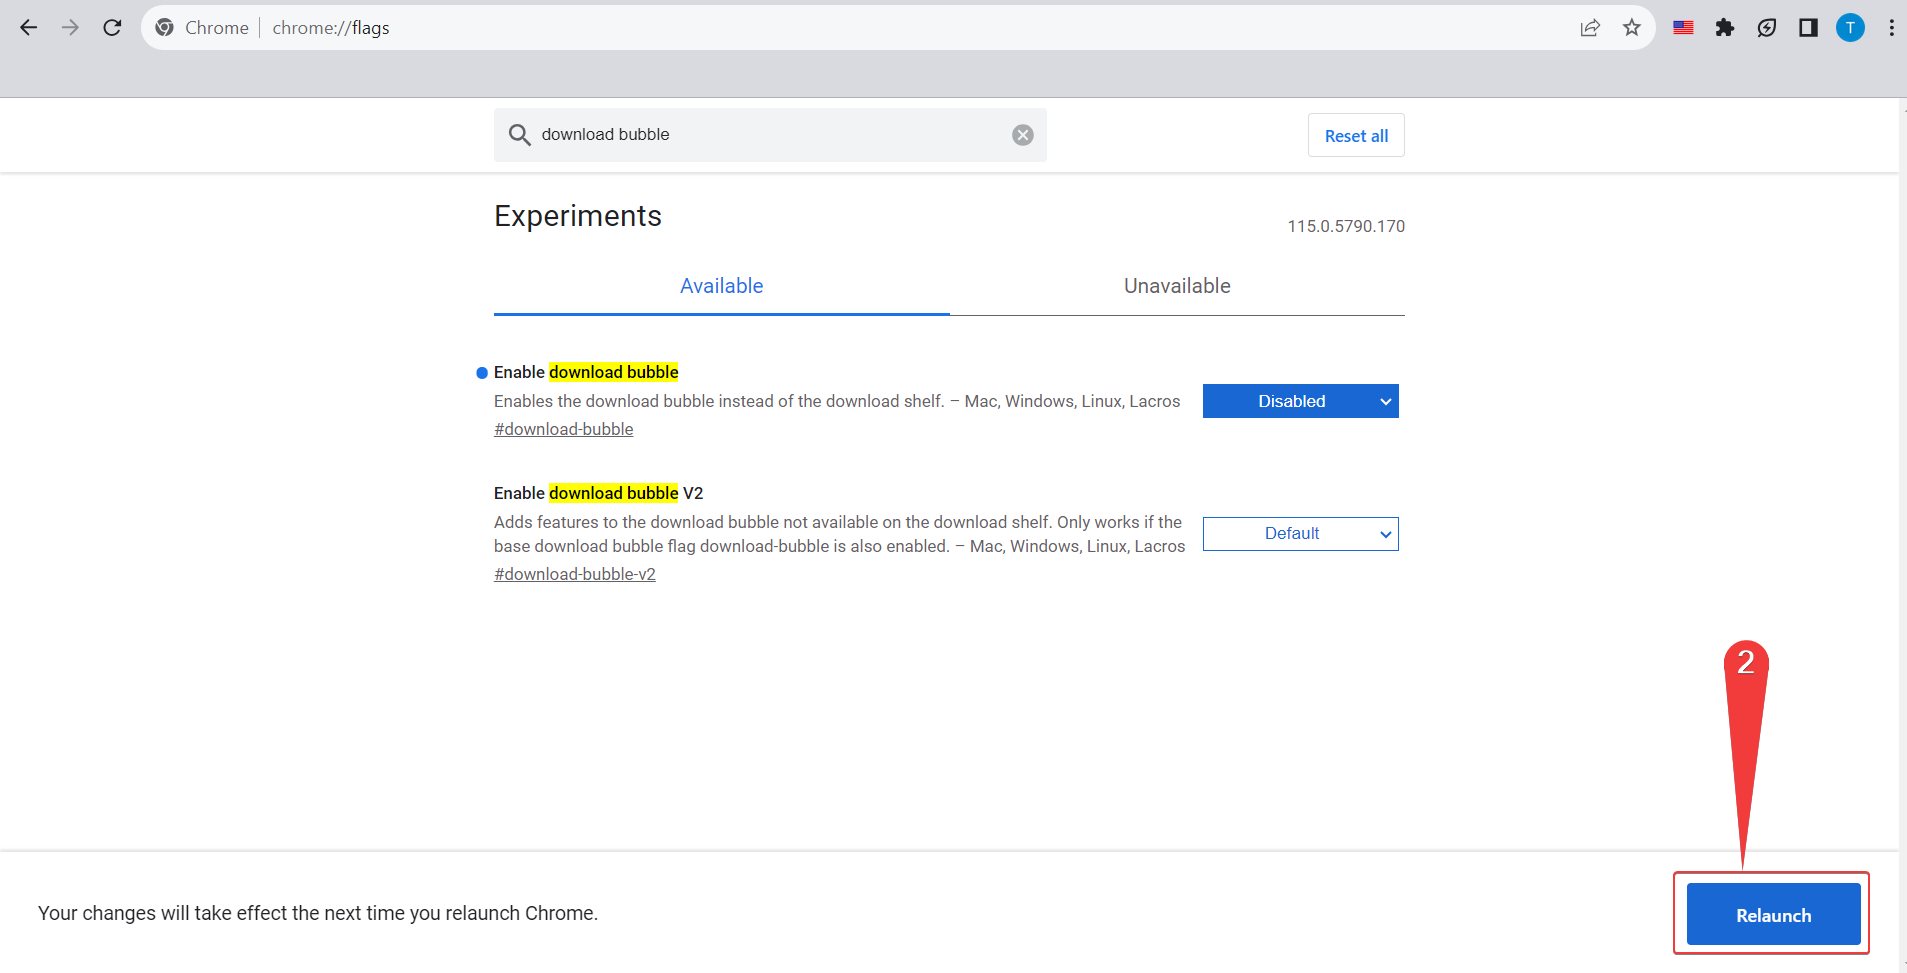Bookmark this page with the star icon

tap(1632, 27)
